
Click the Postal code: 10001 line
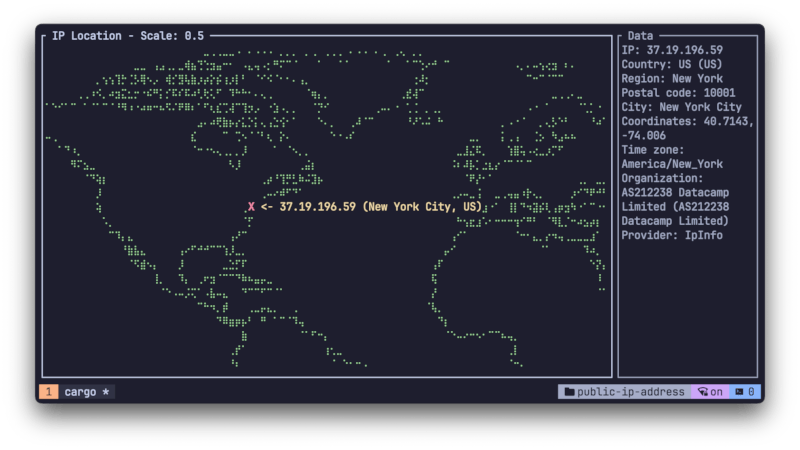point(679,92)
